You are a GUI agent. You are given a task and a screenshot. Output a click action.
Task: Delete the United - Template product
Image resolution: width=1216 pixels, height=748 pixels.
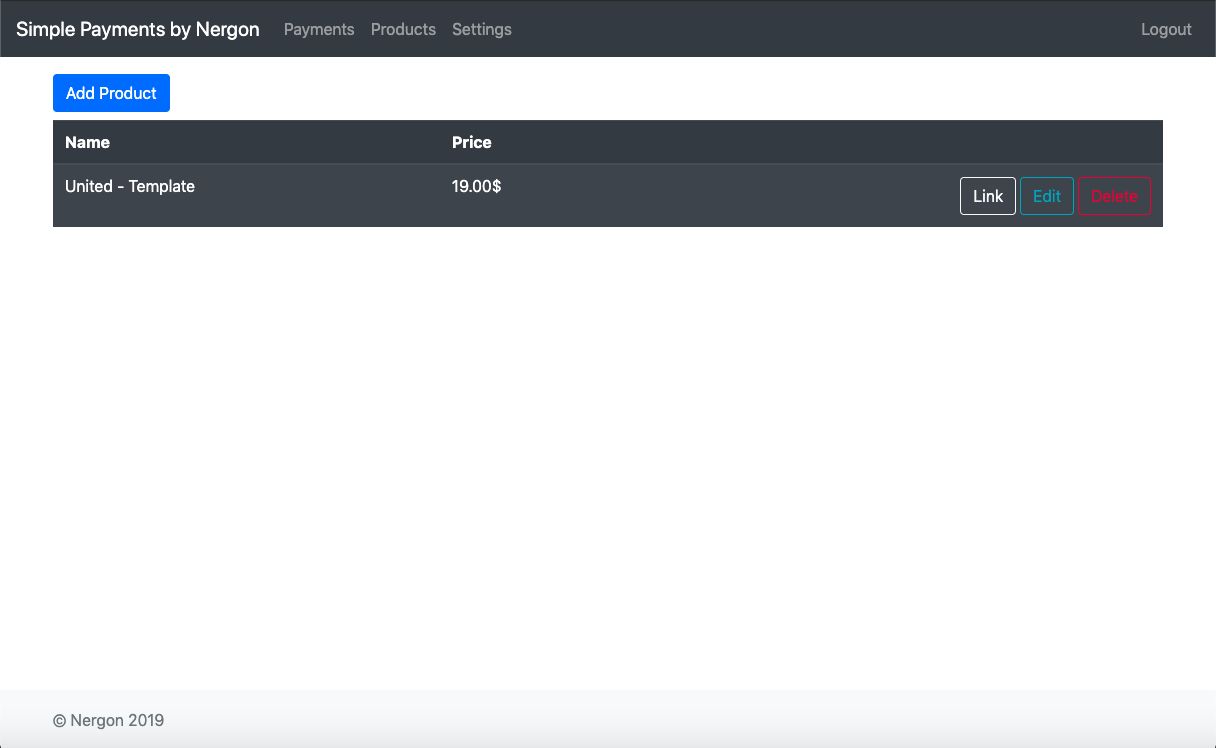tap(1114, 196)
